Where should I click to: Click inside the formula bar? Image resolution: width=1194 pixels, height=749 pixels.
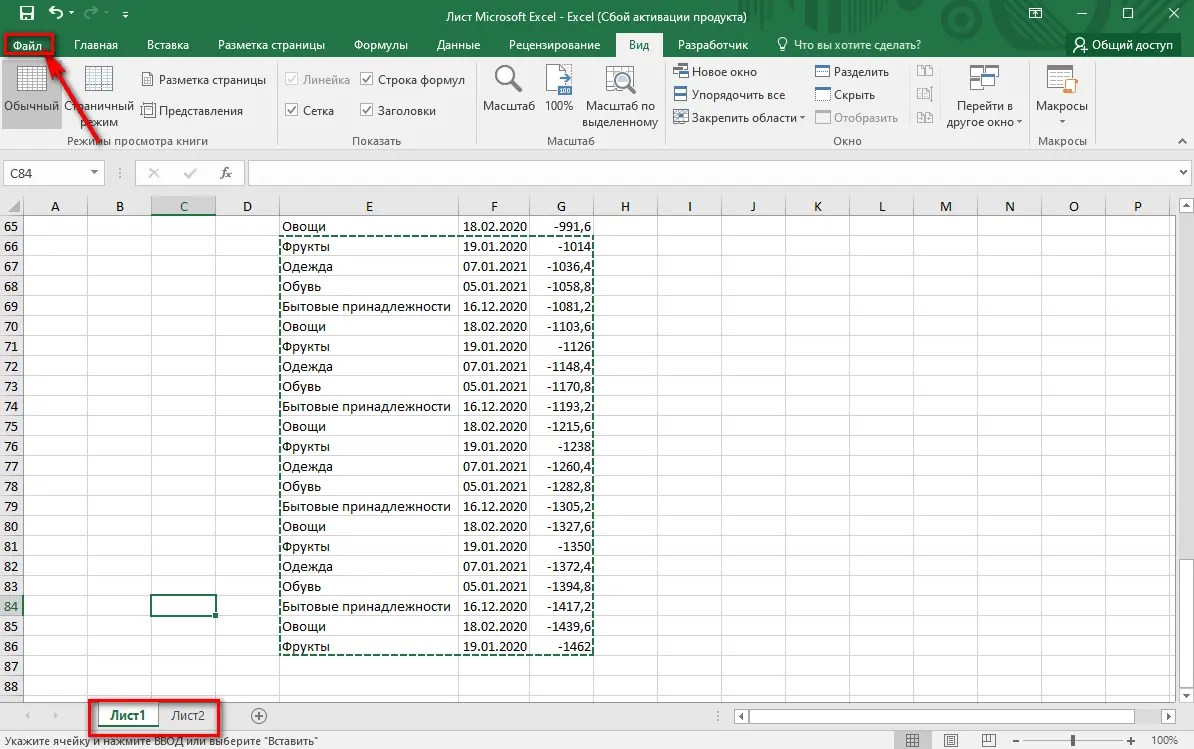coord(712,173)
